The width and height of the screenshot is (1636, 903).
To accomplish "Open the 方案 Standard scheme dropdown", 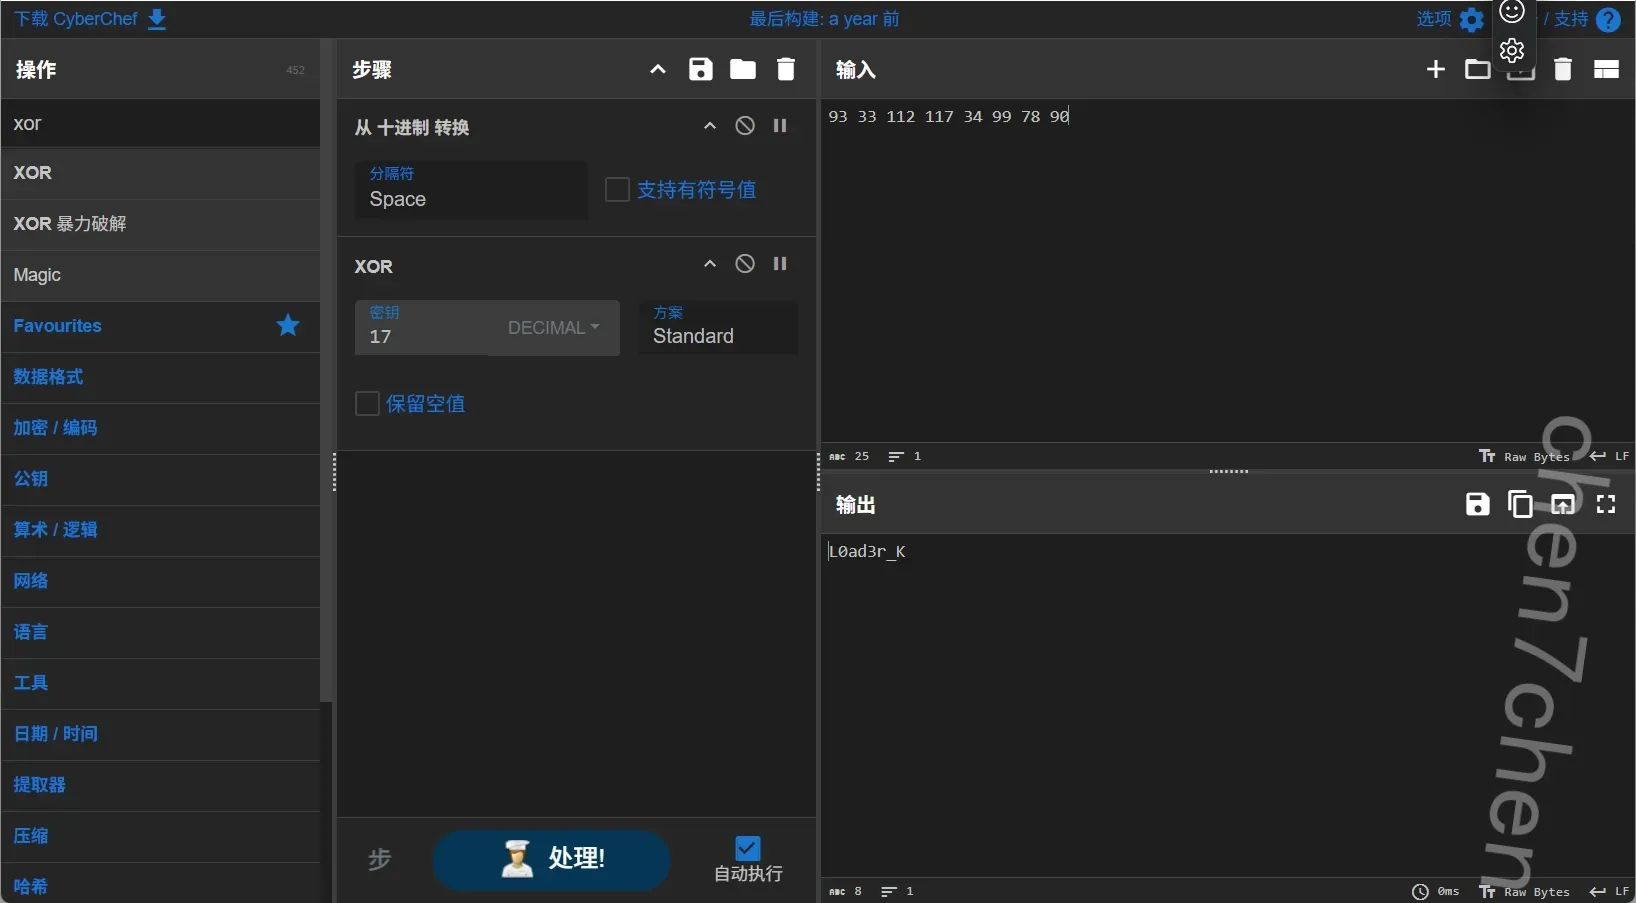I will 718,327.
